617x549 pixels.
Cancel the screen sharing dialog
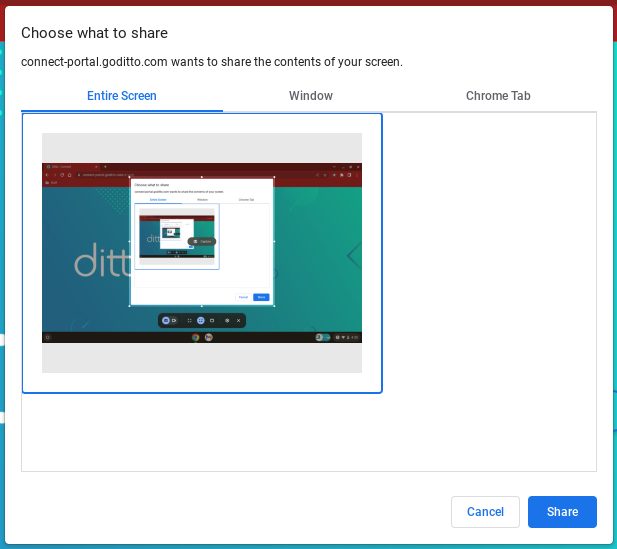pos(485,512)
